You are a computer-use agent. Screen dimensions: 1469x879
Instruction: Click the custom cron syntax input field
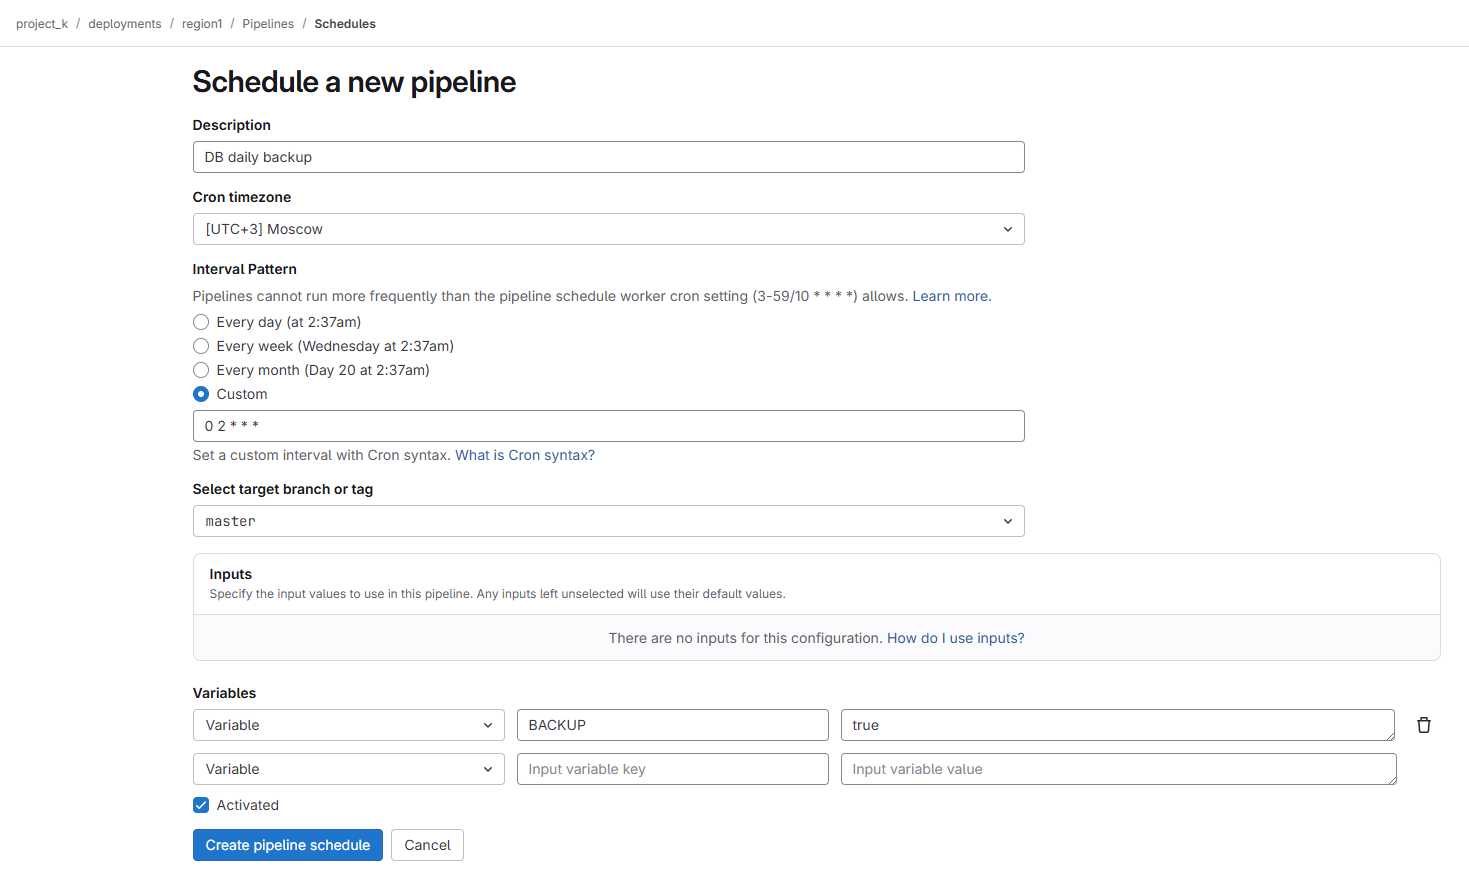pyautogui.click(x=608, y=426)
